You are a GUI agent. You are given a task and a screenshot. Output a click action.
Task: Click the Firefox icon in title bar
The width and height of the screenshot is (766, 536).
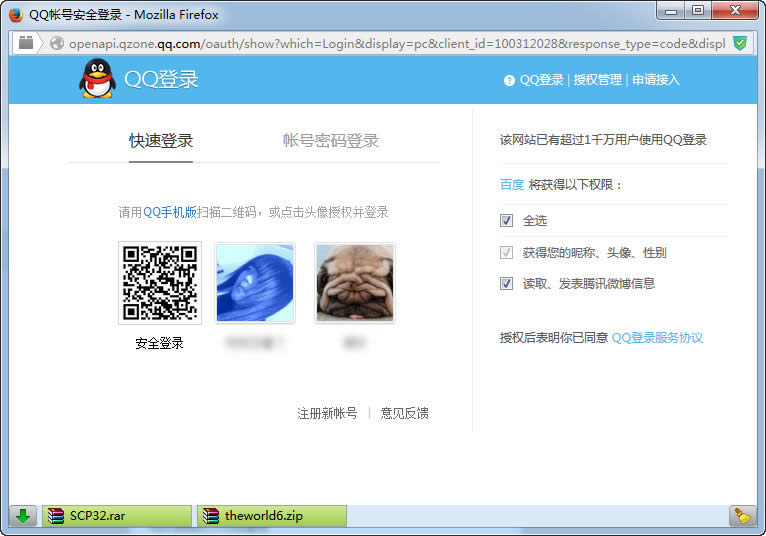click(x=15, y=14)
